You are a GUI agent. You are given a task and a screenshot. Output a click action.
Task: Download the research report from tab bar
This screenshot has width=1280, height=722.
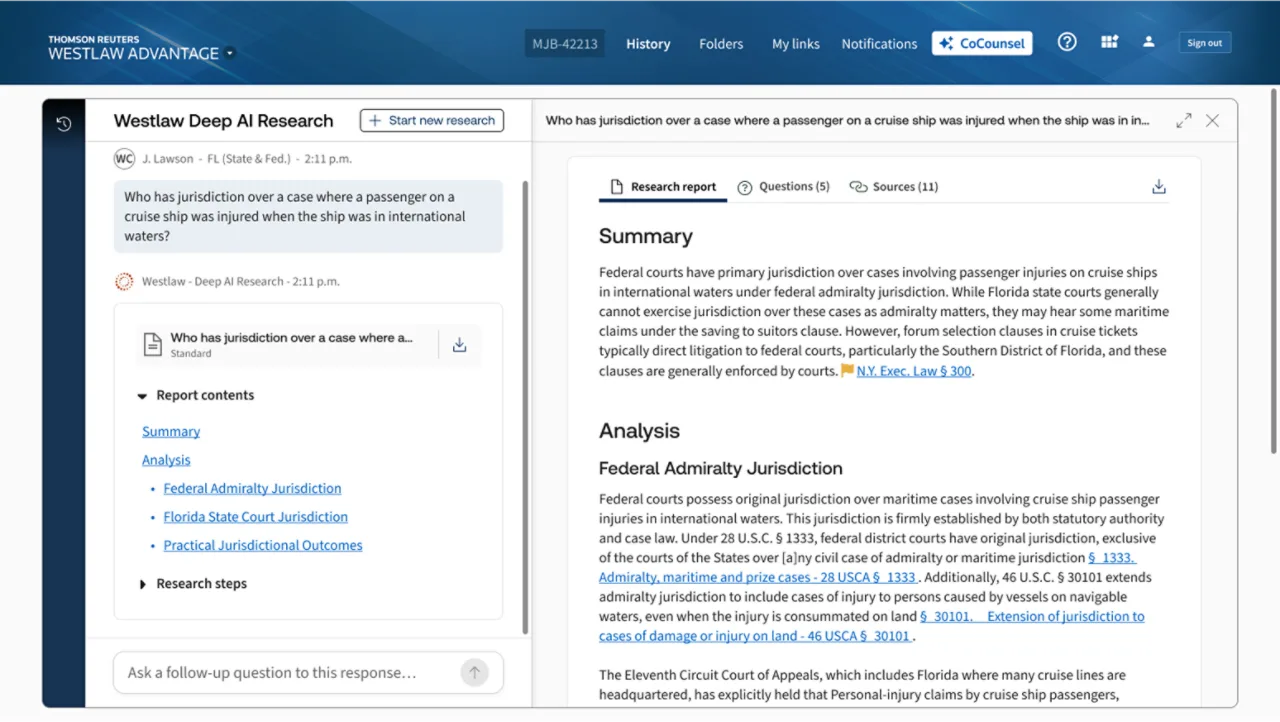(x=1159, y=187)
